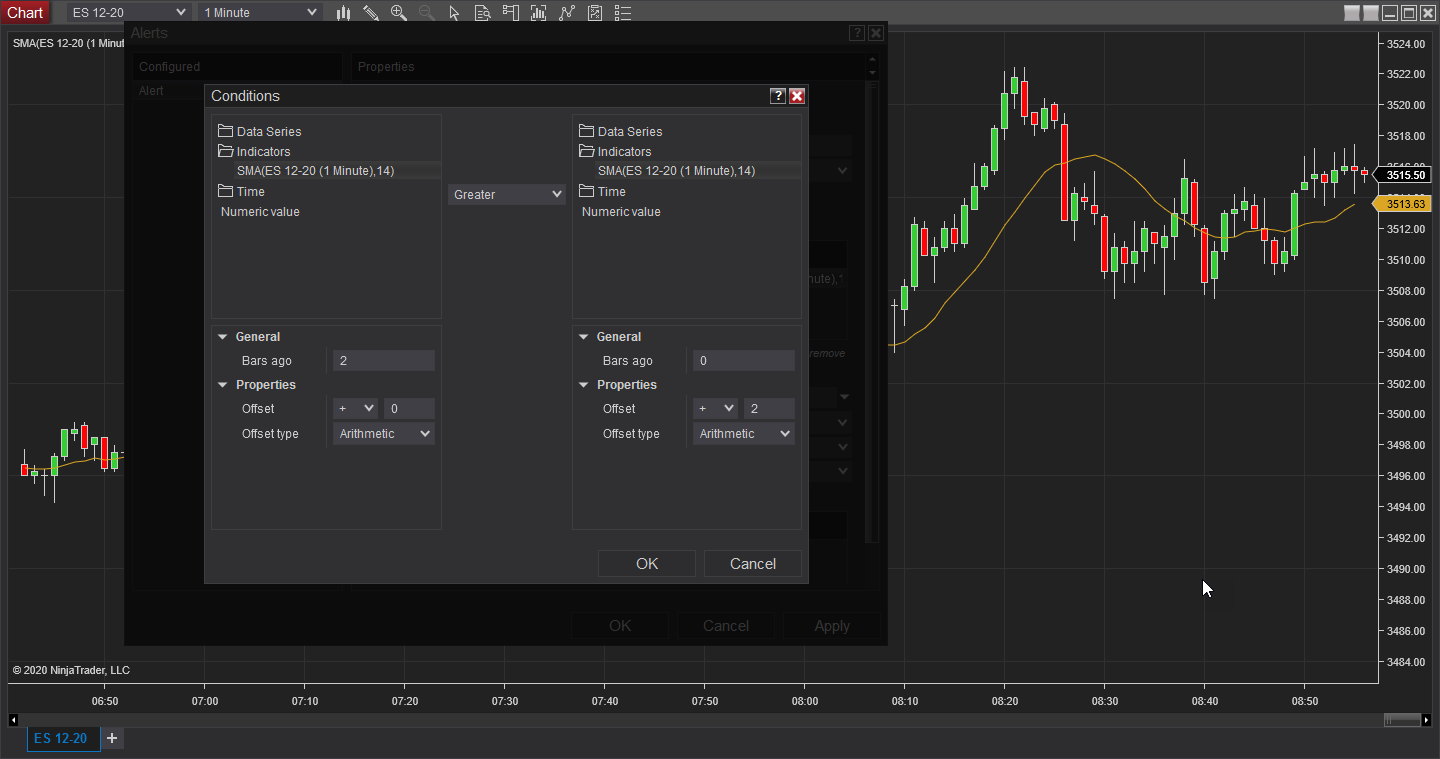Open the left pane Time folder
Viewport: 1440px width, 759px height.
(241, 192)
